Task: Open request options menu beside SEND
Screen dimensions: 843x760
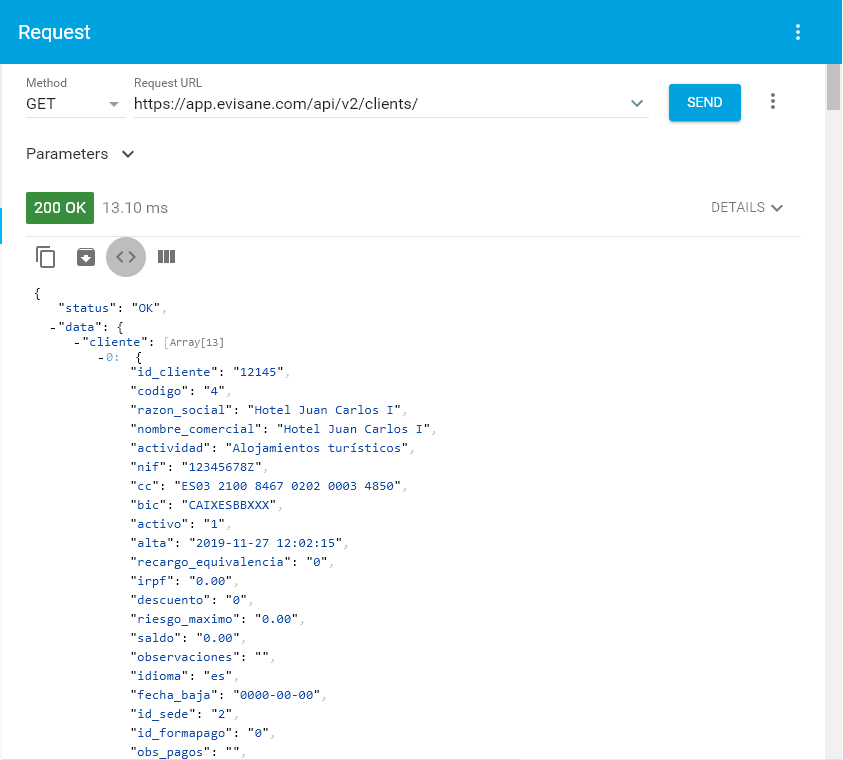Action: [772, 102]
